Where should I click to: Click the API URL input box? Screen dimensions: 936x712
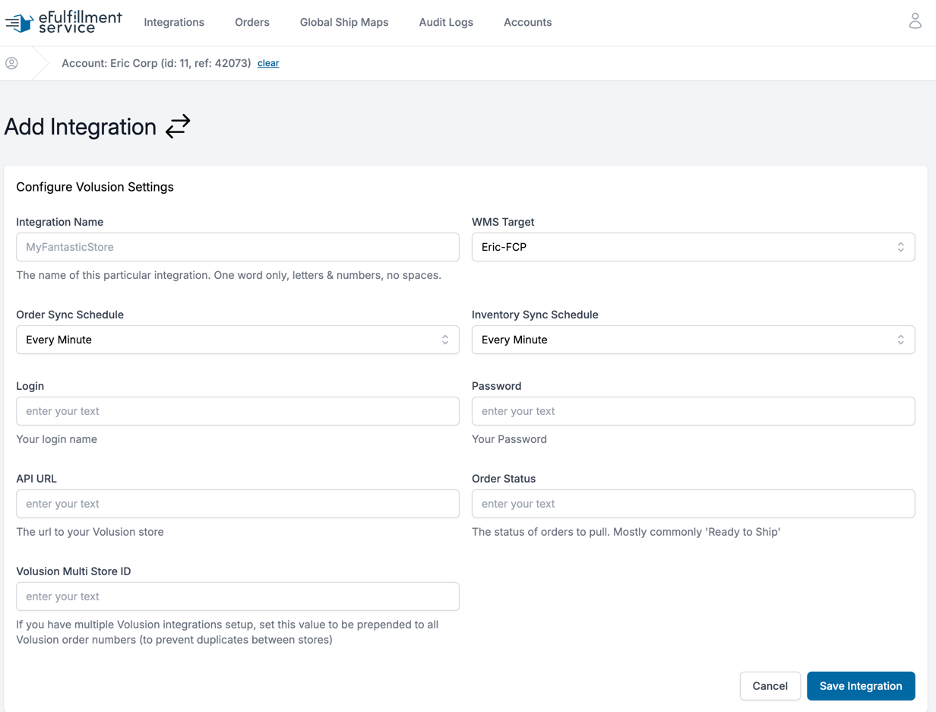[238, 504]
